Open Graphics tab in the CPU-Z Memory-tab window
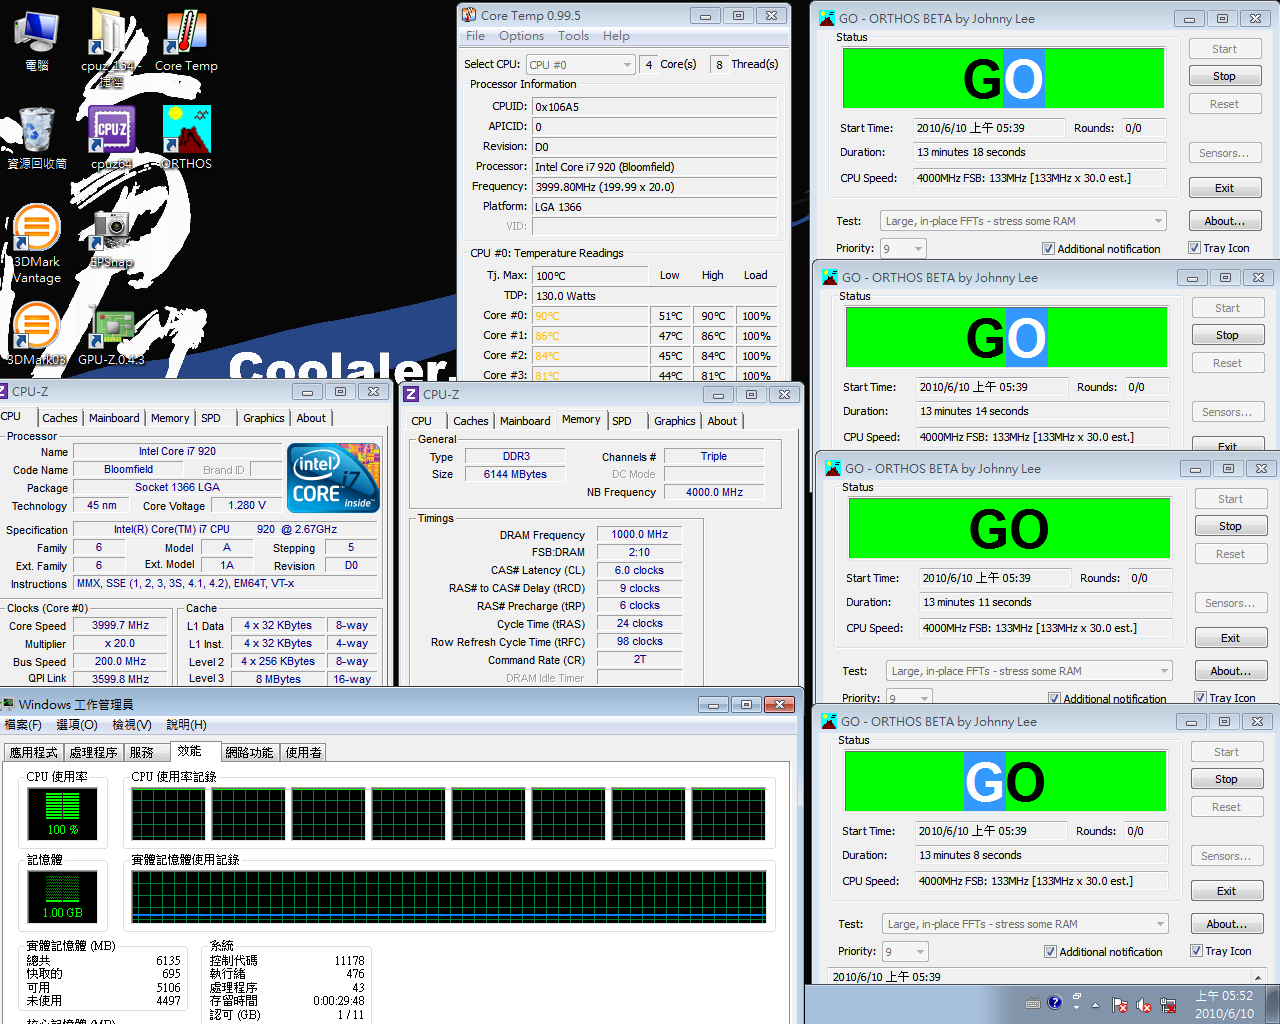 coord(675,421)
